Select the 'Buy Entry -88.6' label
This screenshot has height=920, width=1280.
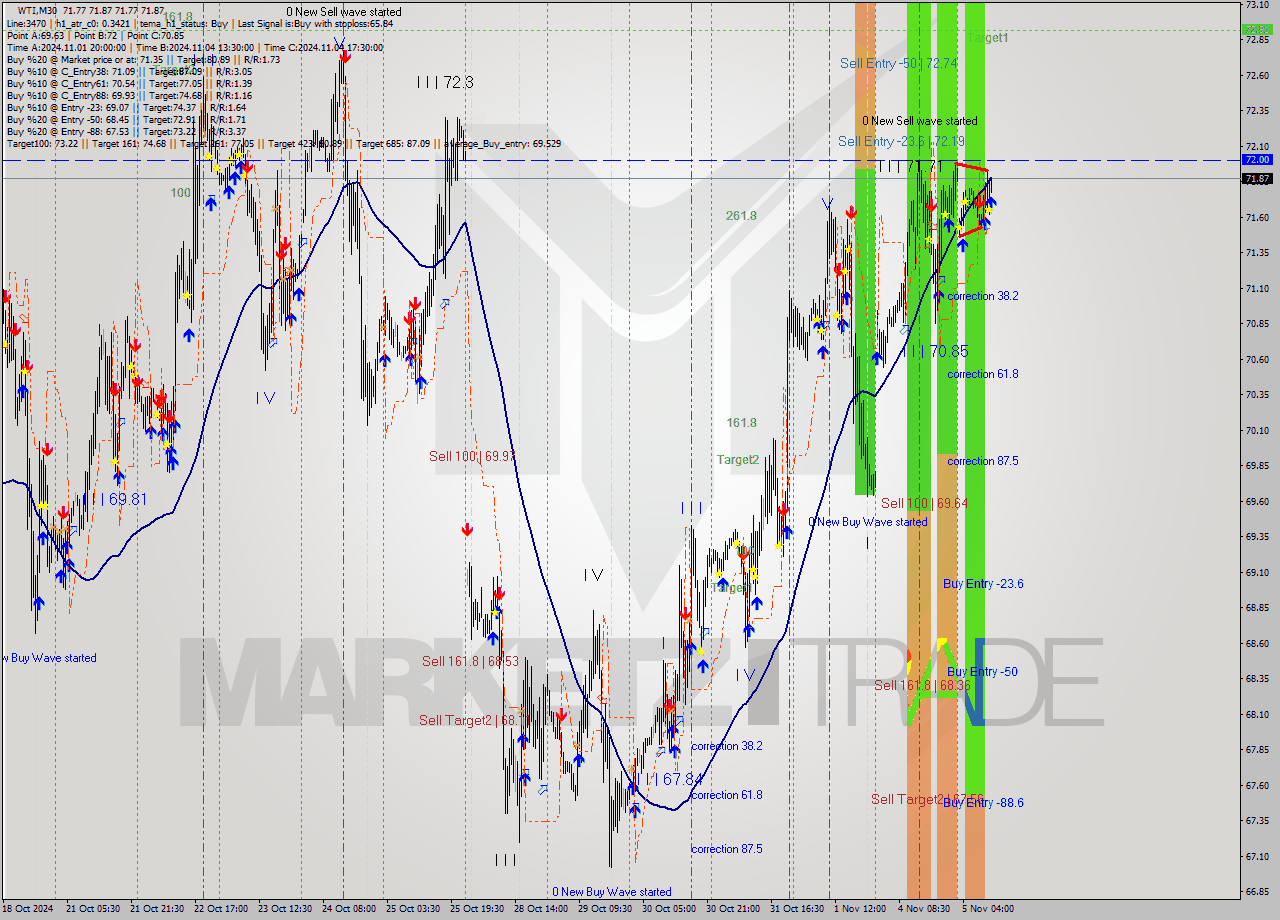click(x=983, y=803)
